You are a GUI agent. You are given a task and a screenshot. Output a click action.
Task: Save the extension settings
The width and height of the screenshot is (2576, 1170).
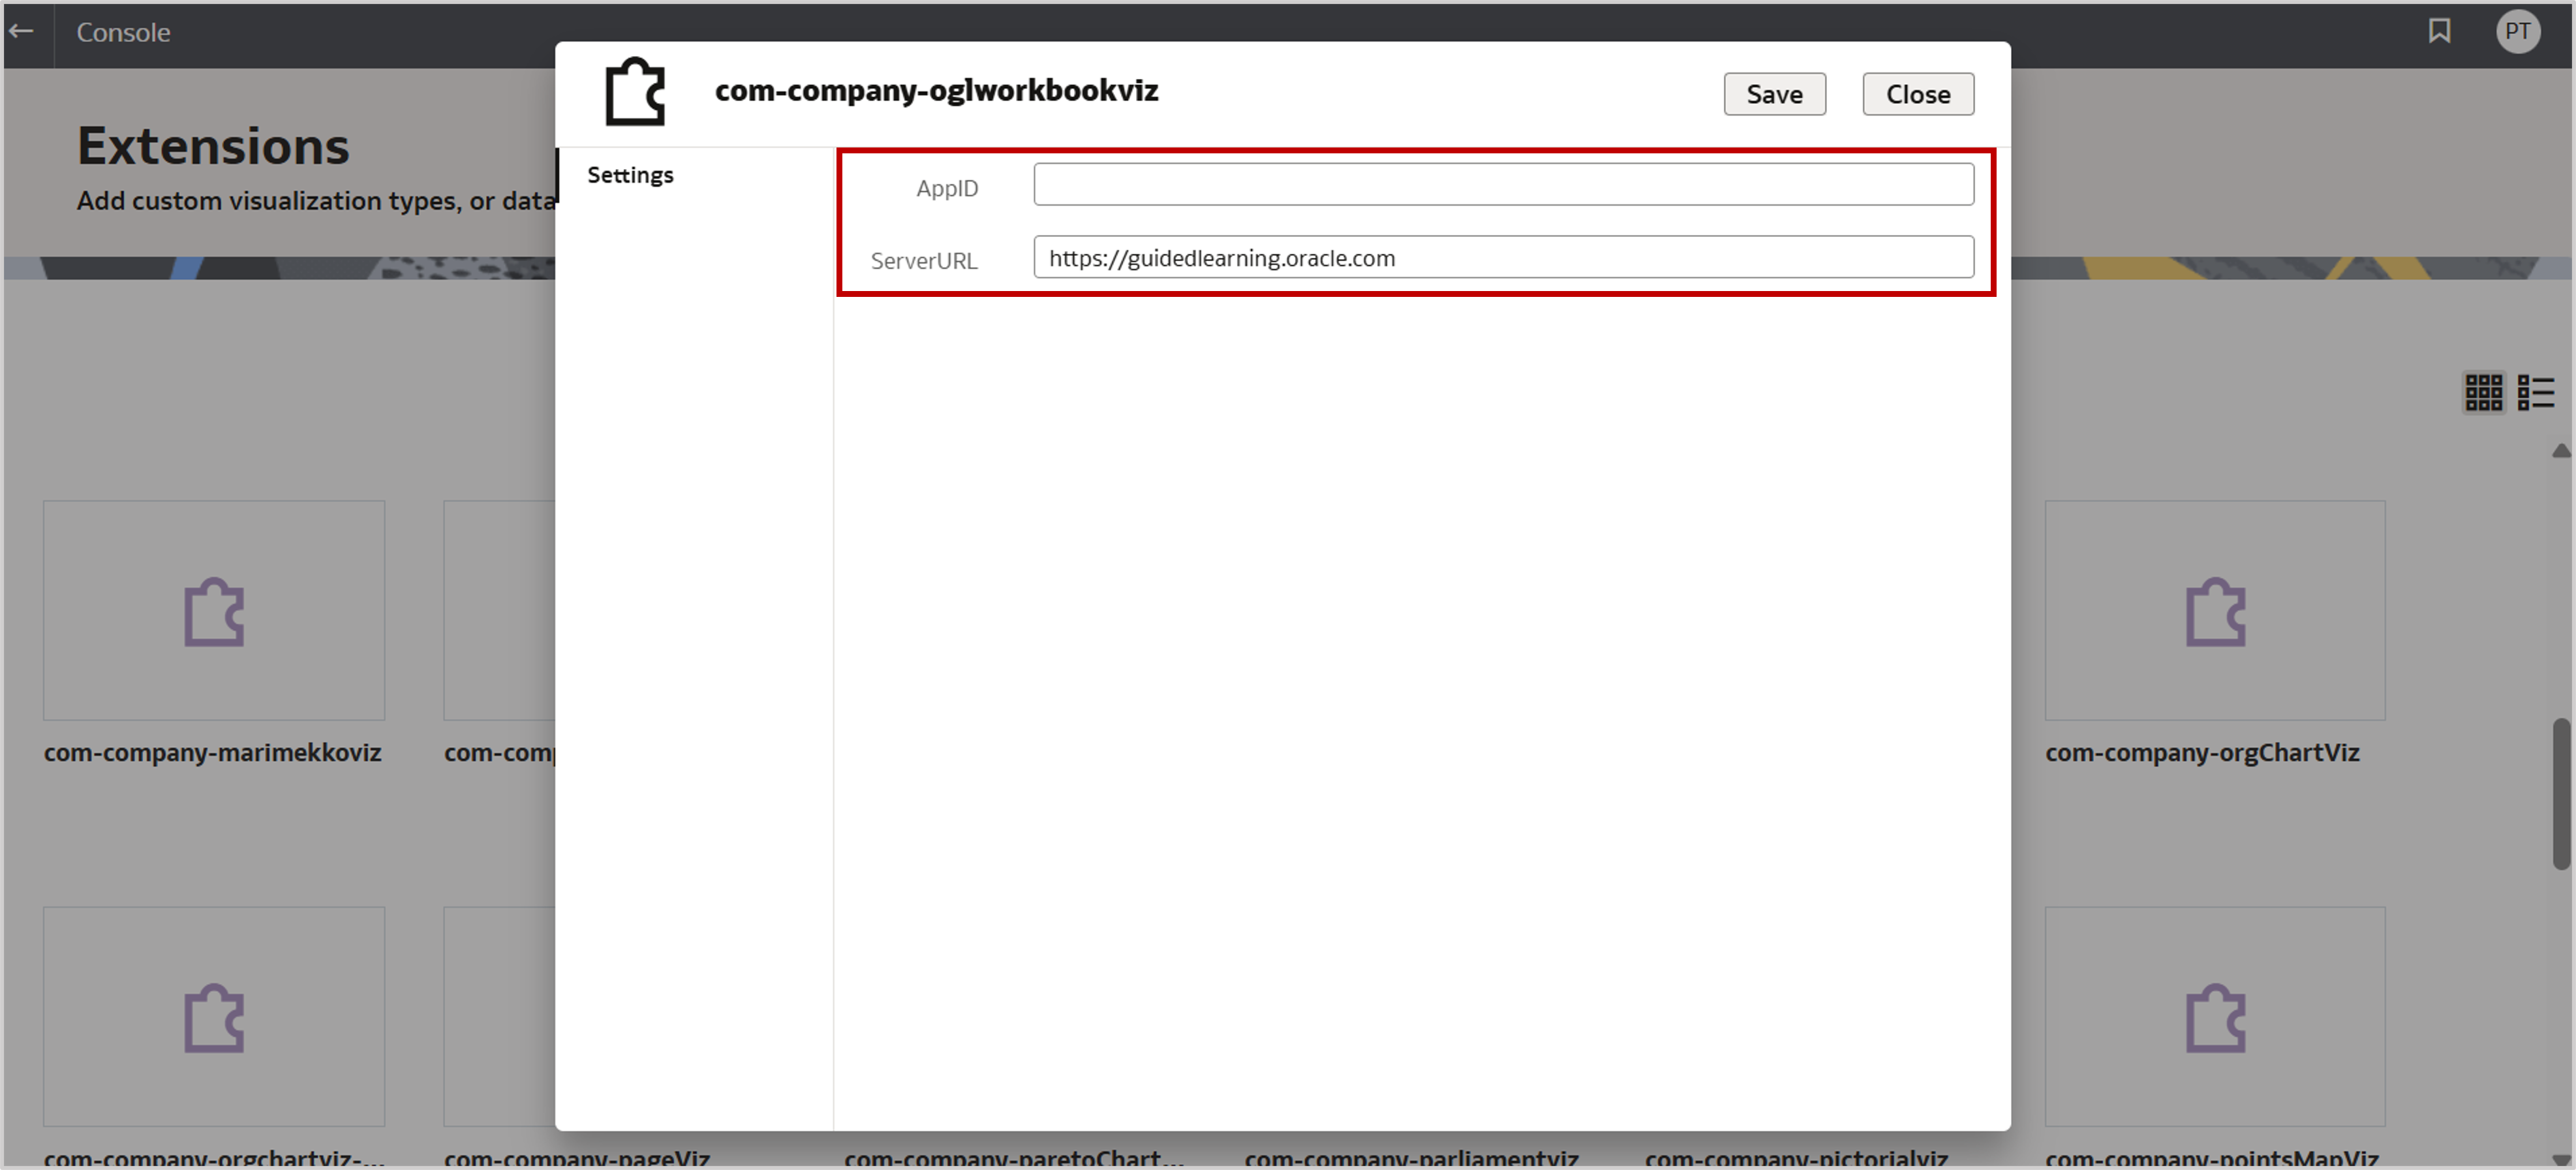pos(1774,93)
